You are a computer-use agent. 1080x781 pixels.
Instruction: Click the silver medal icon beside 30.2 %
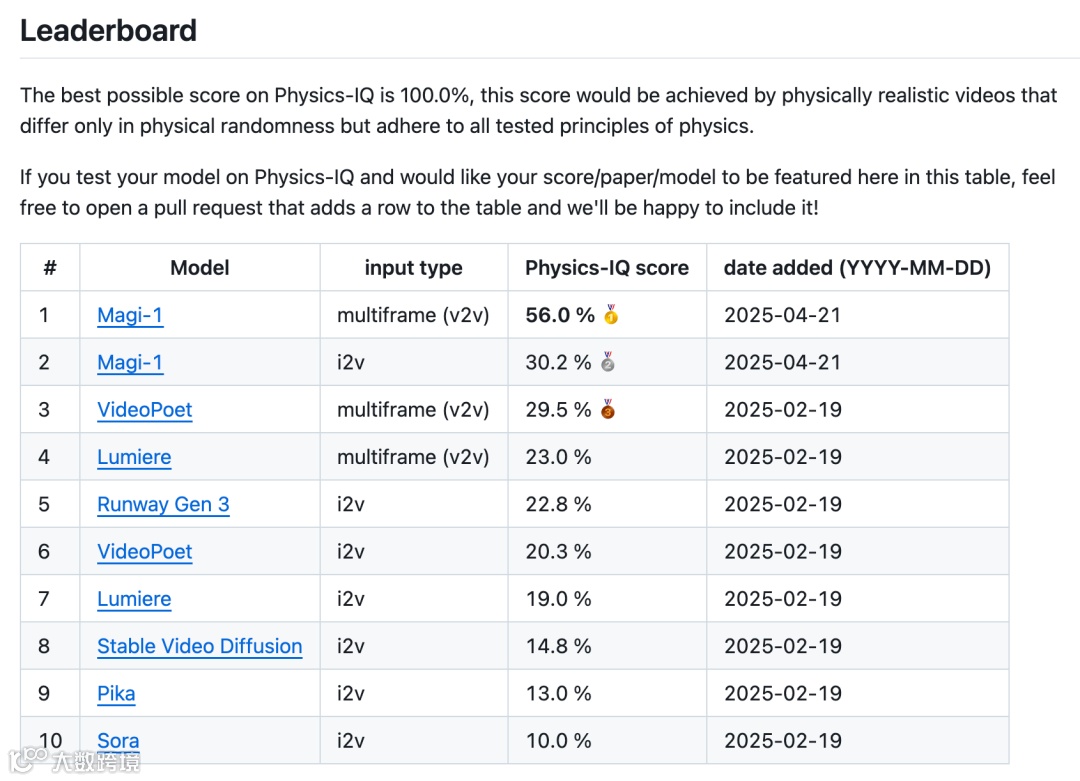tap(608, 362)
